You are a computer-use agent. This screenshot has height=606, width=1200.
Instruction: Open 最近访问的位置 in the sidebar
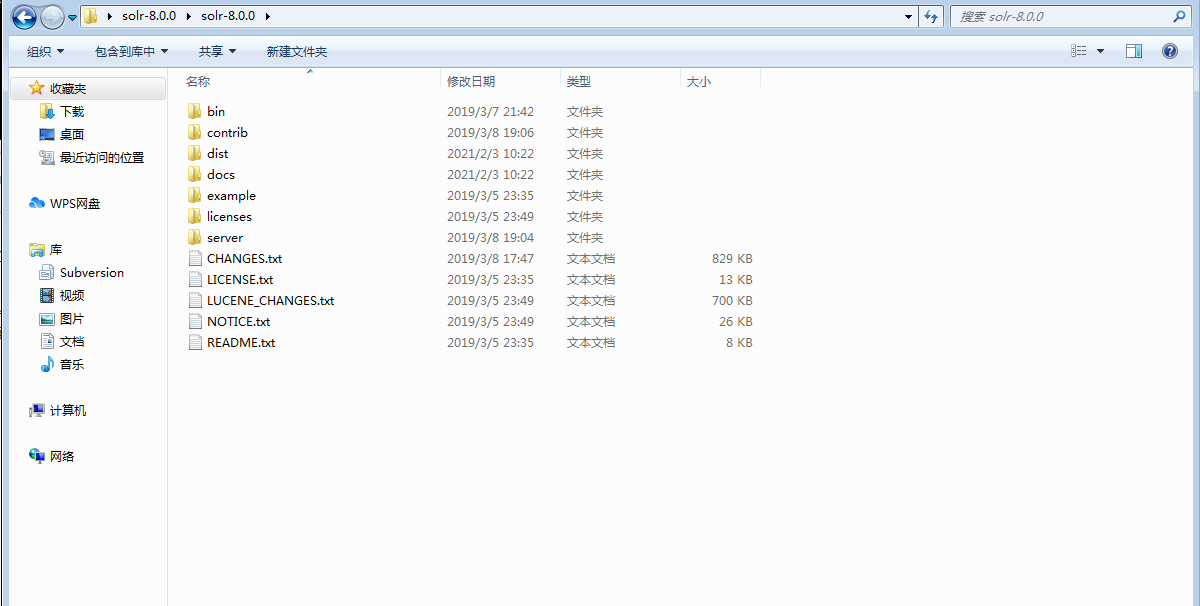click(x=102, y=158)
